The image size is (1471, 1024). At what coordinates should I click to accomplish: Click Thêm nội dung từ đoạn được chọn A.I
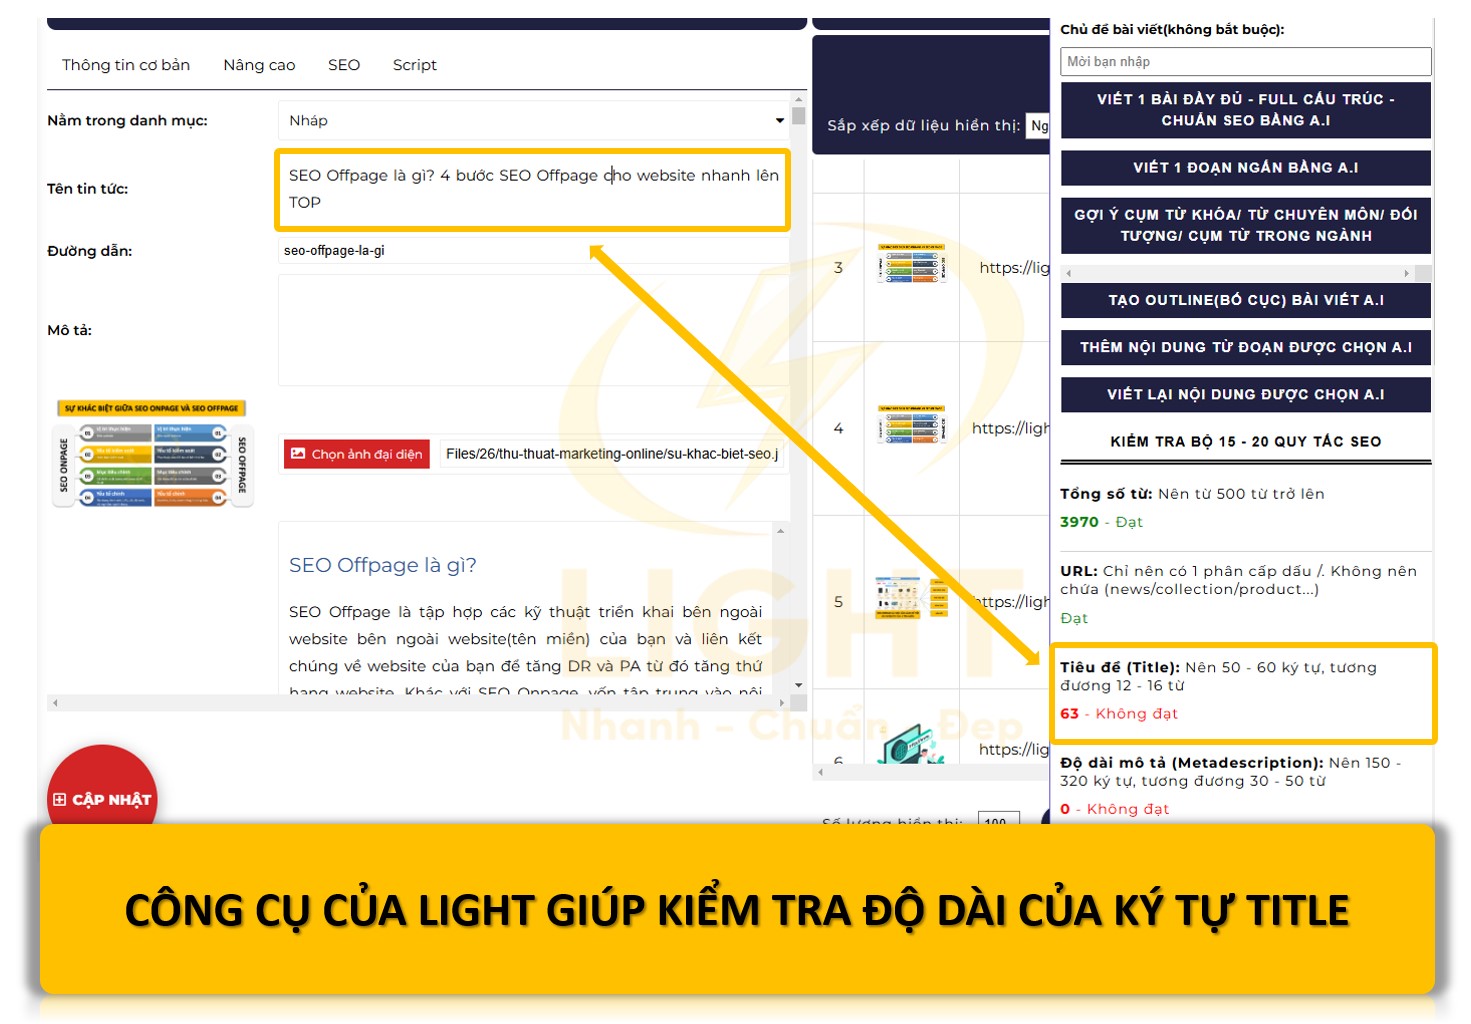1246,347
